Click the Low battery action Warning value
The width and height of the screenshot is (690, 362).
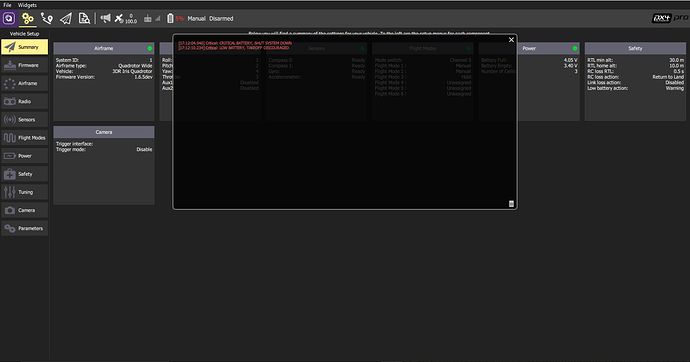[675, 88]
